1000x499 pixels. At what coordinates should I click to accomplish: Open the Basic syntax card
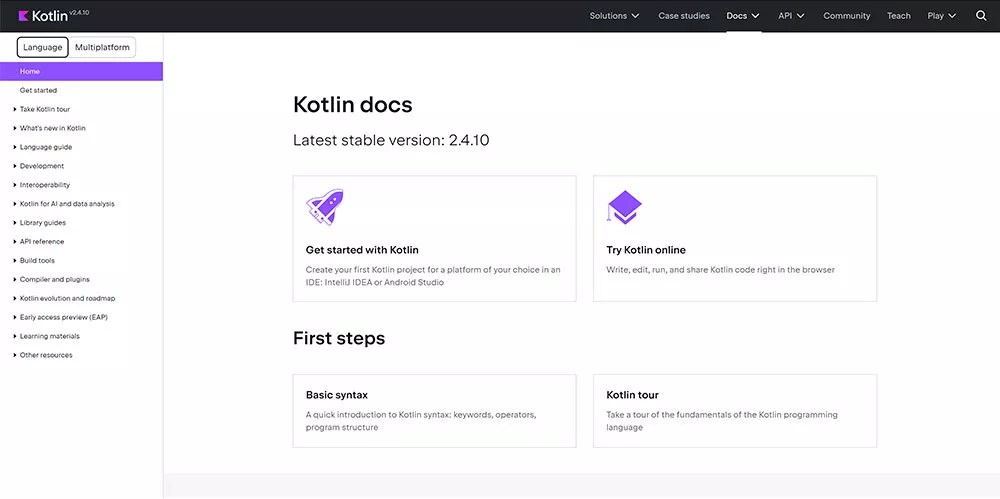click(434, 411)
